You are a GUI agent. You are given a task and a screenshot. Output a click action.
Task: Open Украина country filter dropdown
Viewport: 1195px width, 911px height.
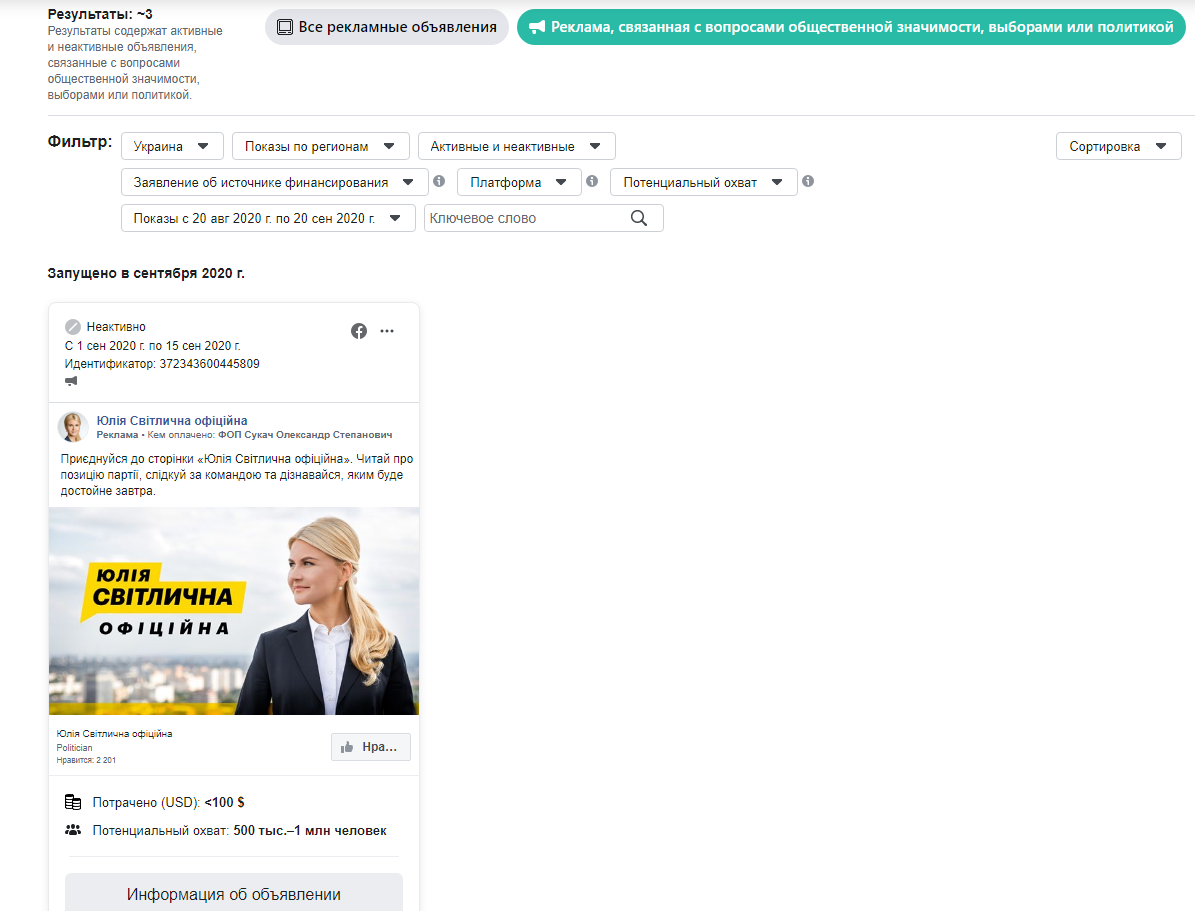tap(172, 146)
